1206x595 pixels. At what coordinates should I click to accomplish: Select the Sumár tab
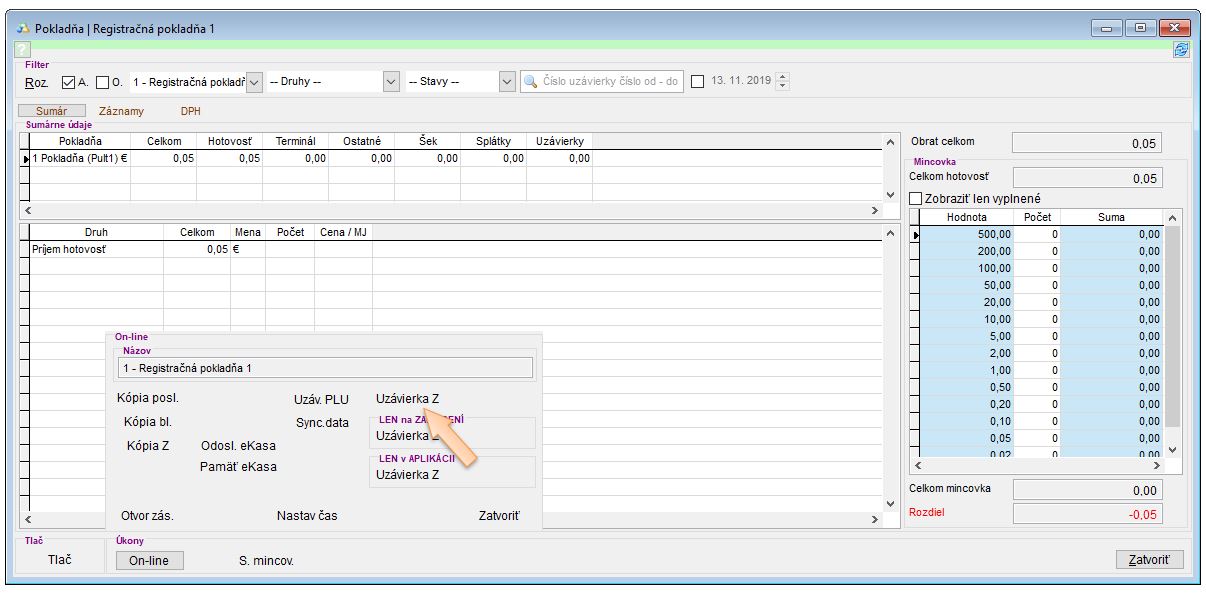tap(51, 112)
